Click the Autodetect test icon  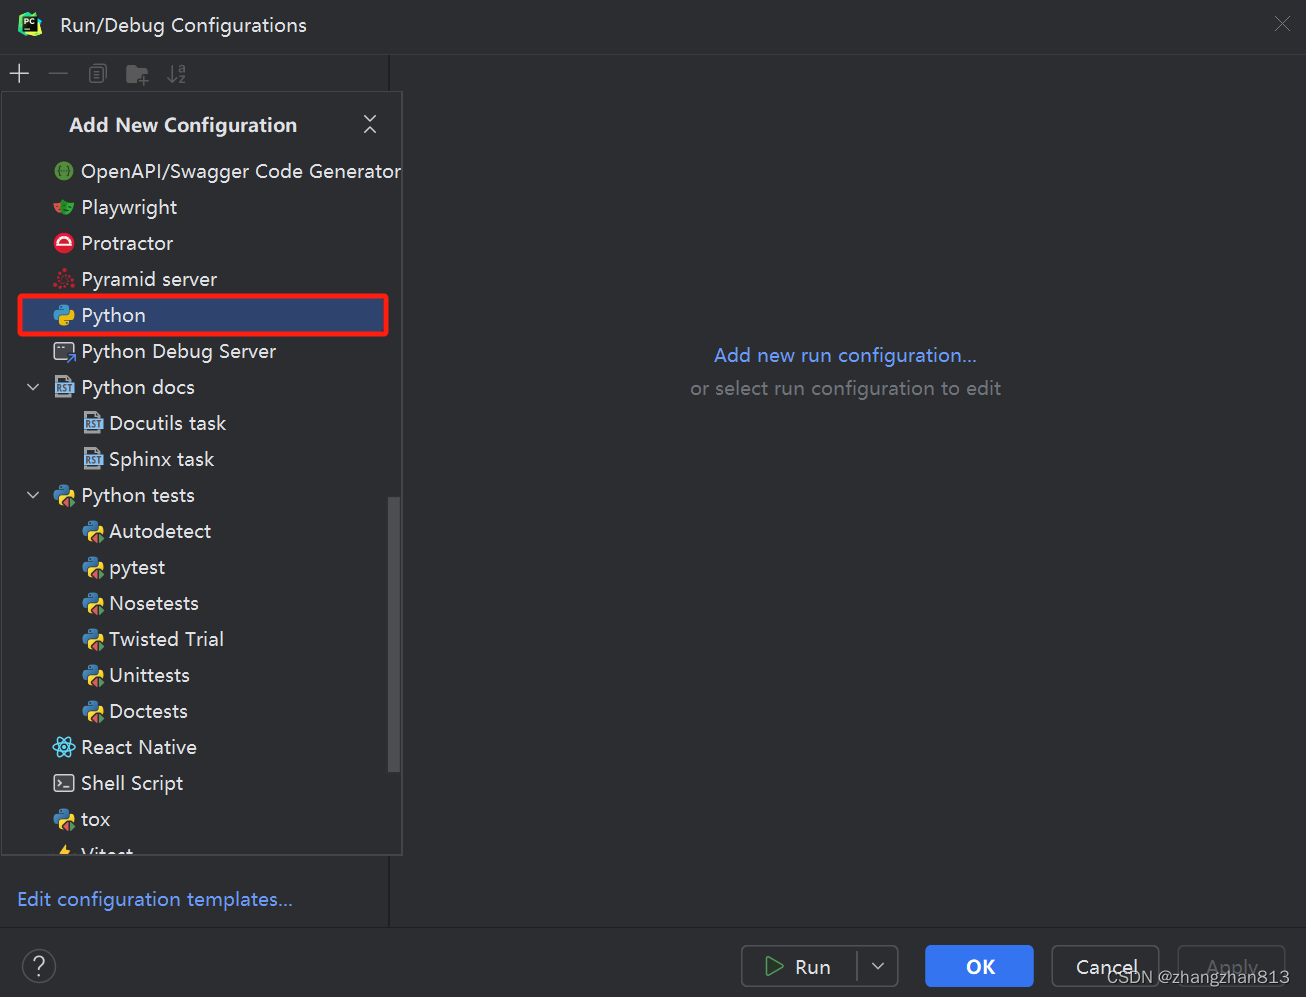coord(93,531)
